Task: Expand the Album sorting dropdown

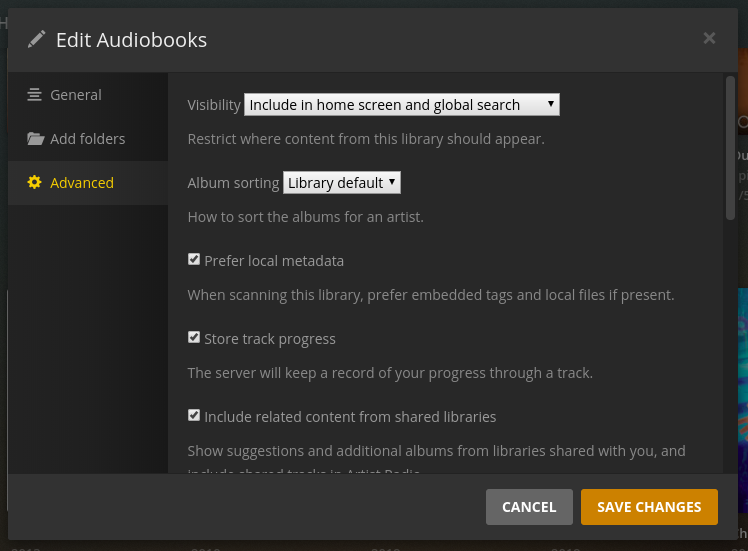Action: [342, 183]
